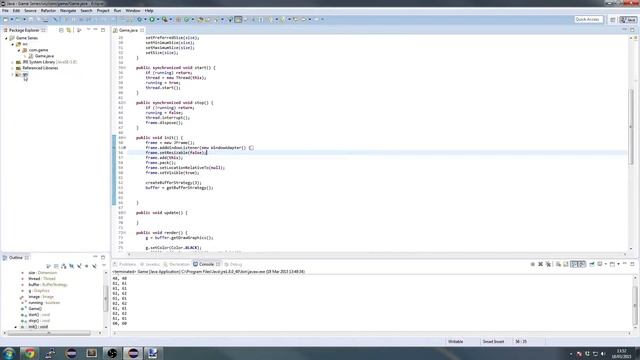Image resolution: width=640 pixels, height=360 pixels.
Task: Toggle Show Console on standard error change
Action: click(x=582, y=264)
